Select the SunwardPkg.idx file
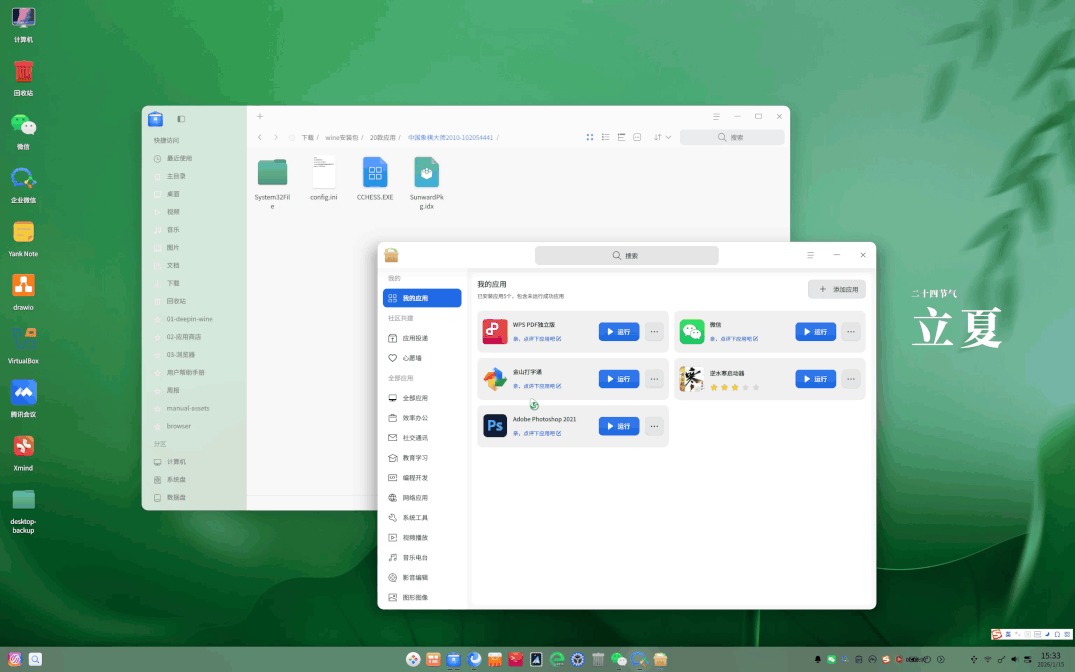This screenshot has width=1075, height=672. (x=426, y=183)
